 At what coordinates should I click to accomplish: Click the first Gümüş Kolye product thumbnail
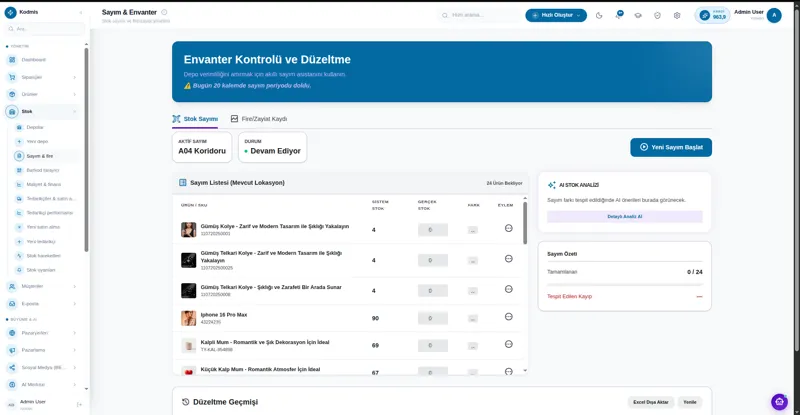[189, 230]
